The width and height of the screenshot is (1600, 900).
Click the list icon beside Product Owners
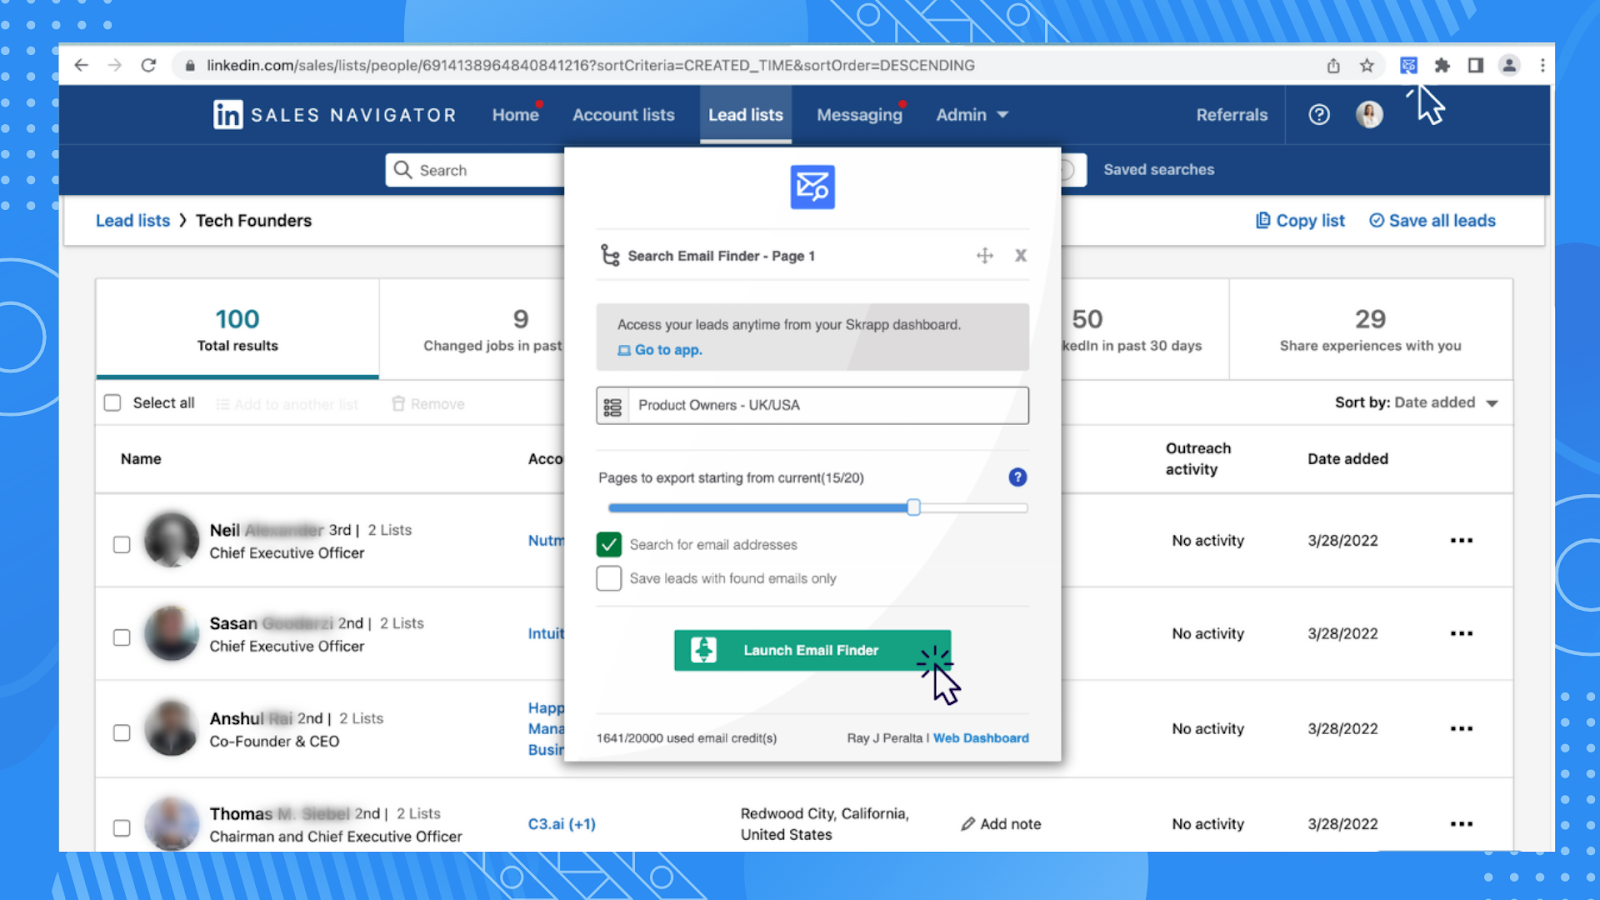coord(612,406)
